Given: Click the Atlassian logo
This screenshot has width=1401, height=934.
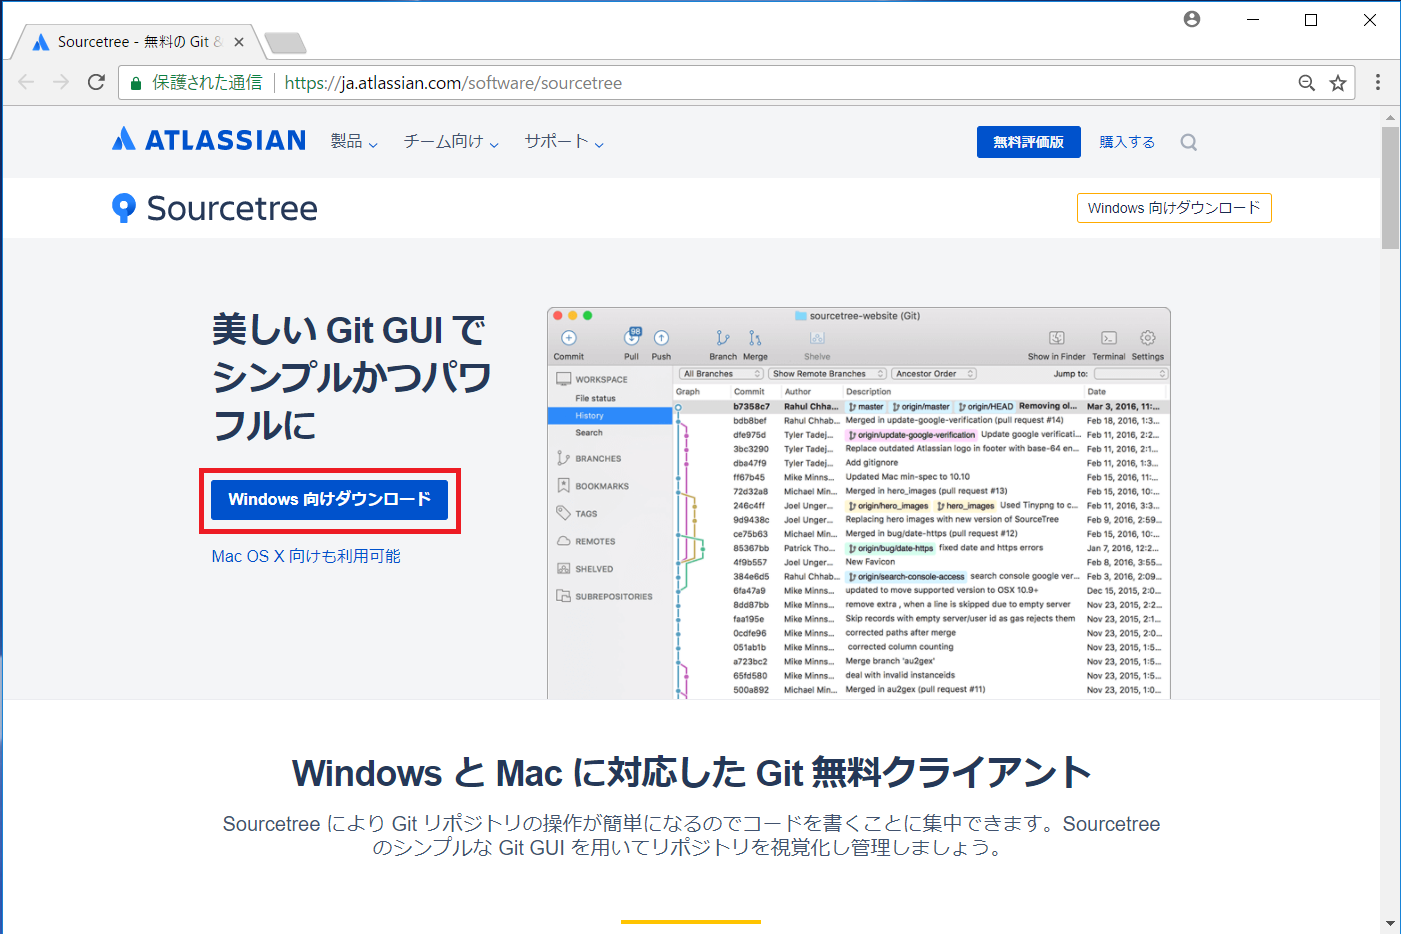Looking at the screenshot, I should click(x=208, y=140).
